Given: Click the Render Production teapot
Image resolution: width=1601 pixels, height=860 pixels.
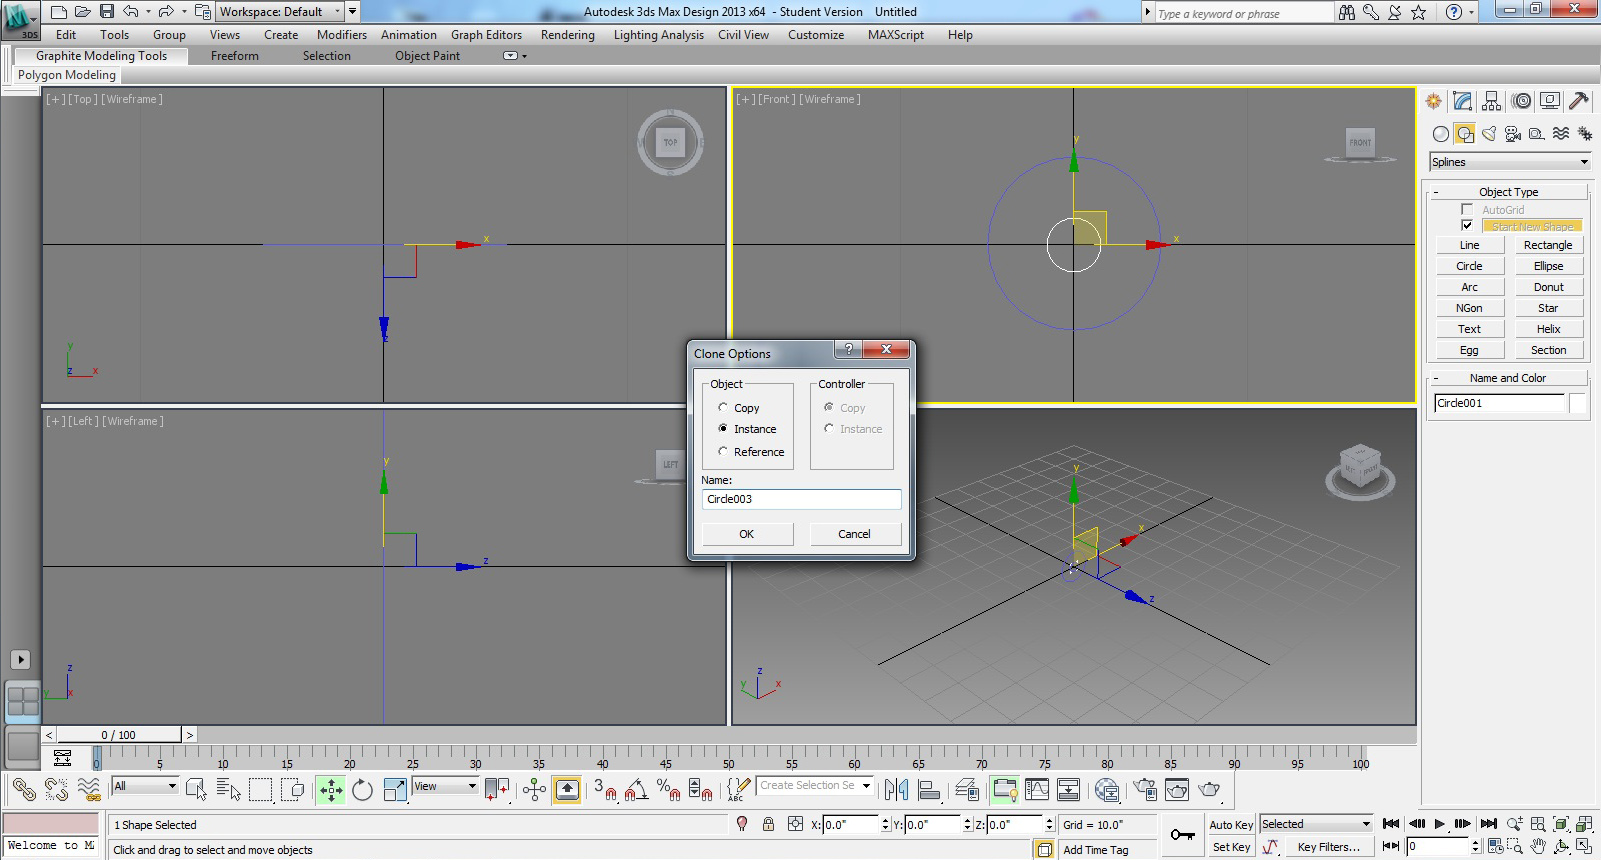Looking at the screenshot, I should tap(1209, 790).
